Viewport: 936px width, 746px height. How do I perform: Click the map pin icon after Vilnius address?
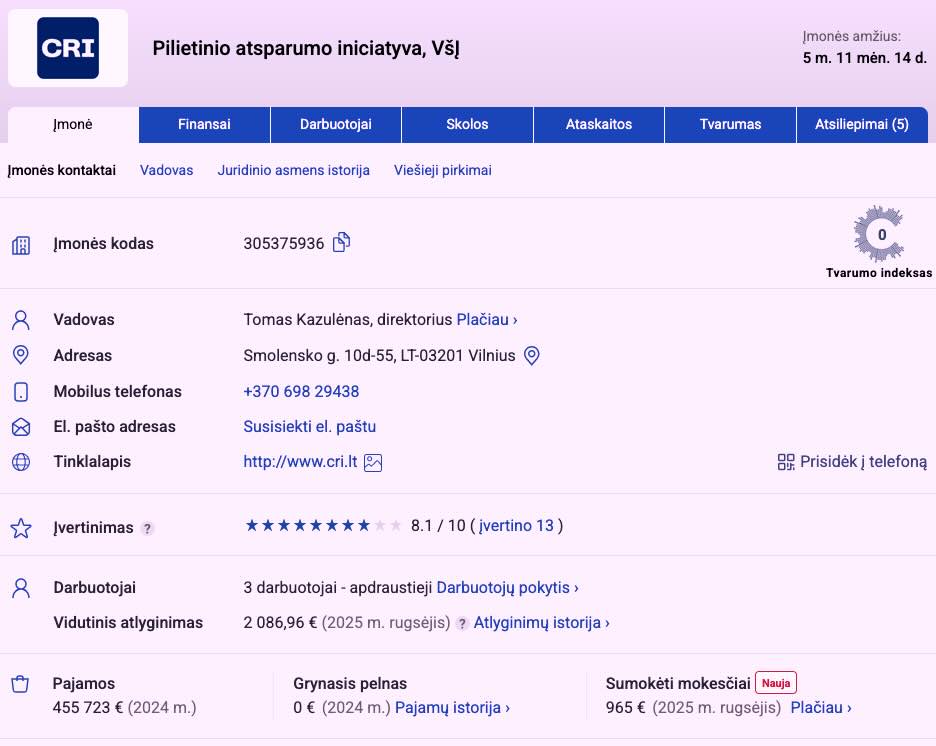point(532,356)
